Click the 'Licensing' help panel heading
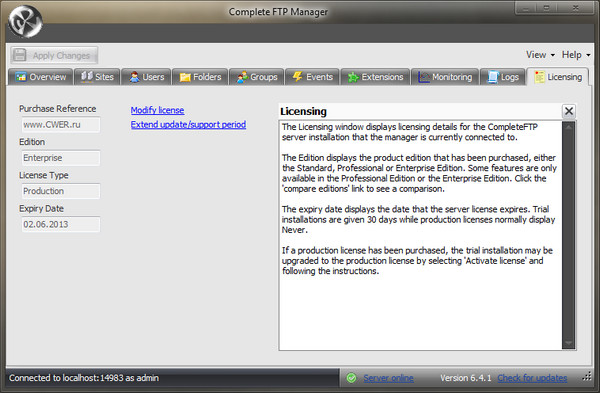The height and width of the screenshot is (393, 600). click(x=303, y=111)
